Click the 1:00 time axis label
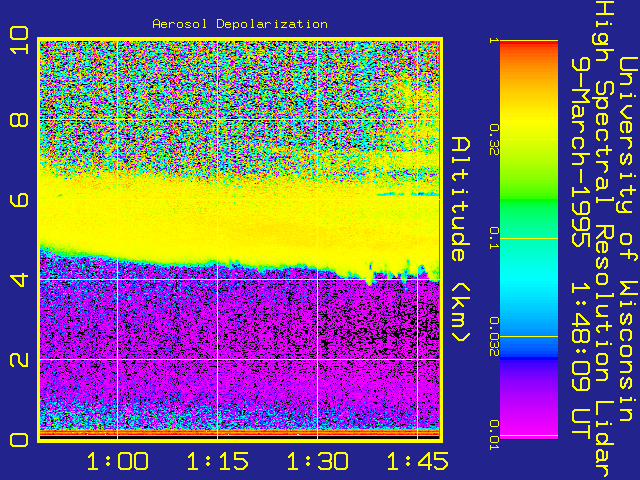Viewport: 640px width, 480px height. pyautogui.click(x=118, y=461)
